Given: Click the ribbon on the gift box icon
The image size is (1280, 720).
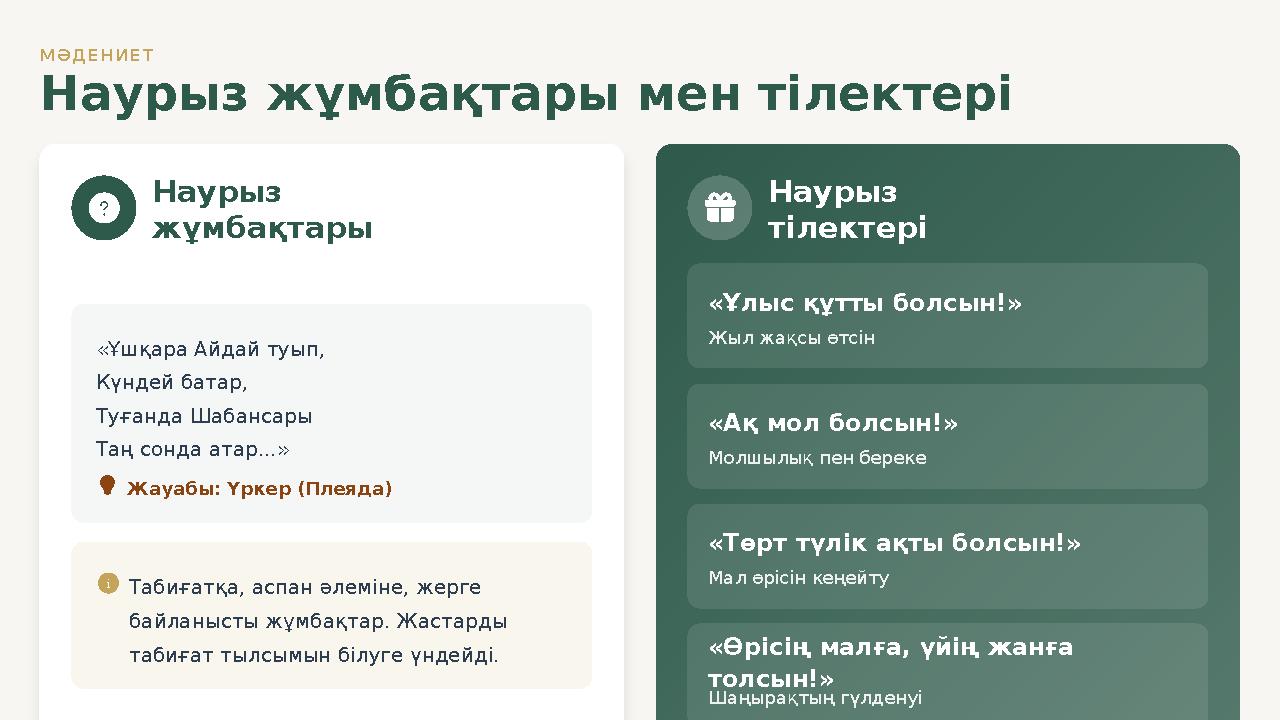Looking at the screenshot, I should pos(719,198).
